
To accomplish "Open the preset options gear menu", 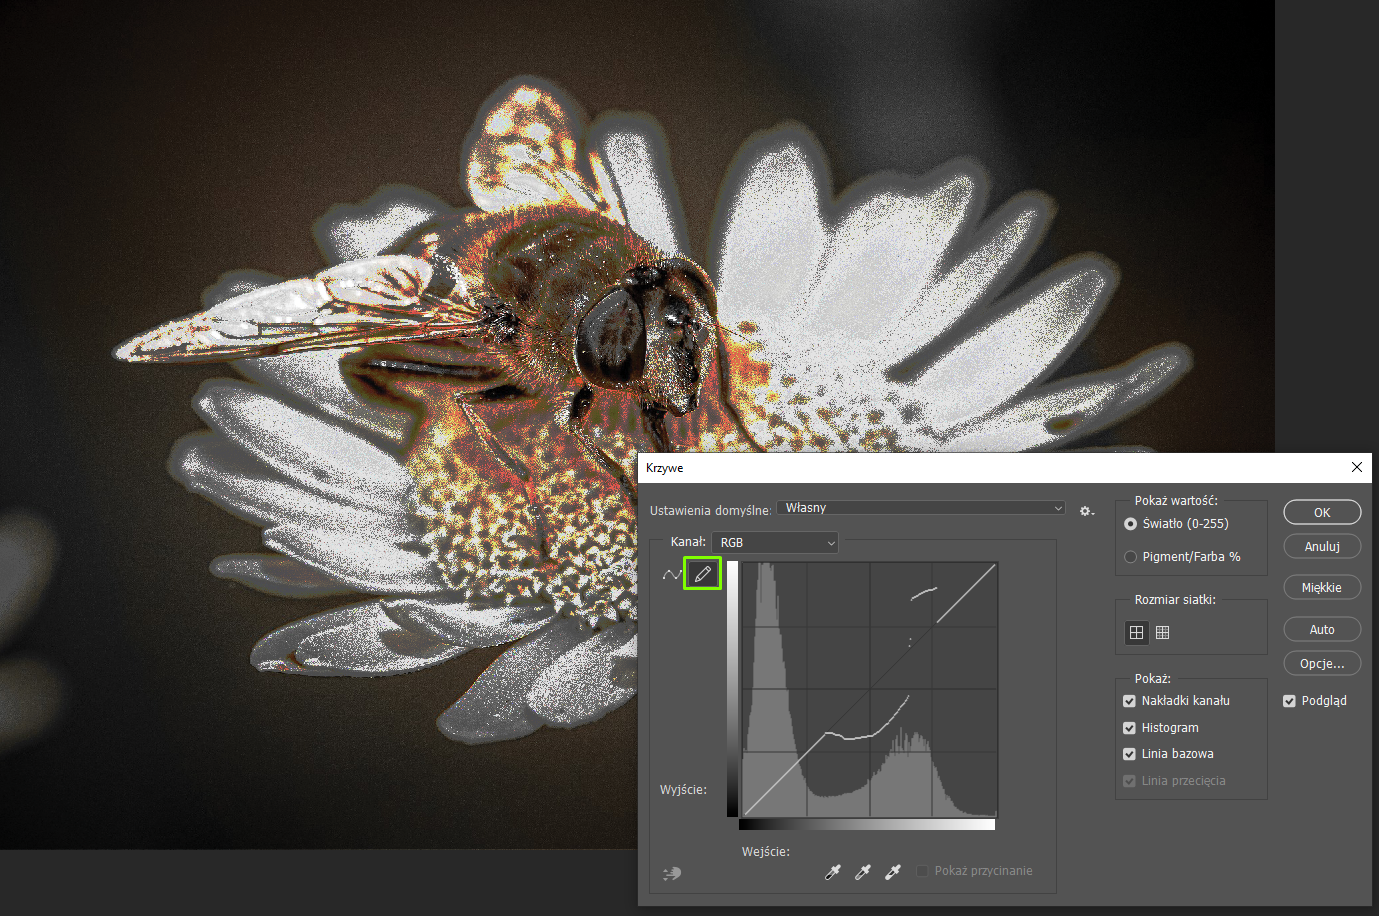I will (x=1086, y=511).
